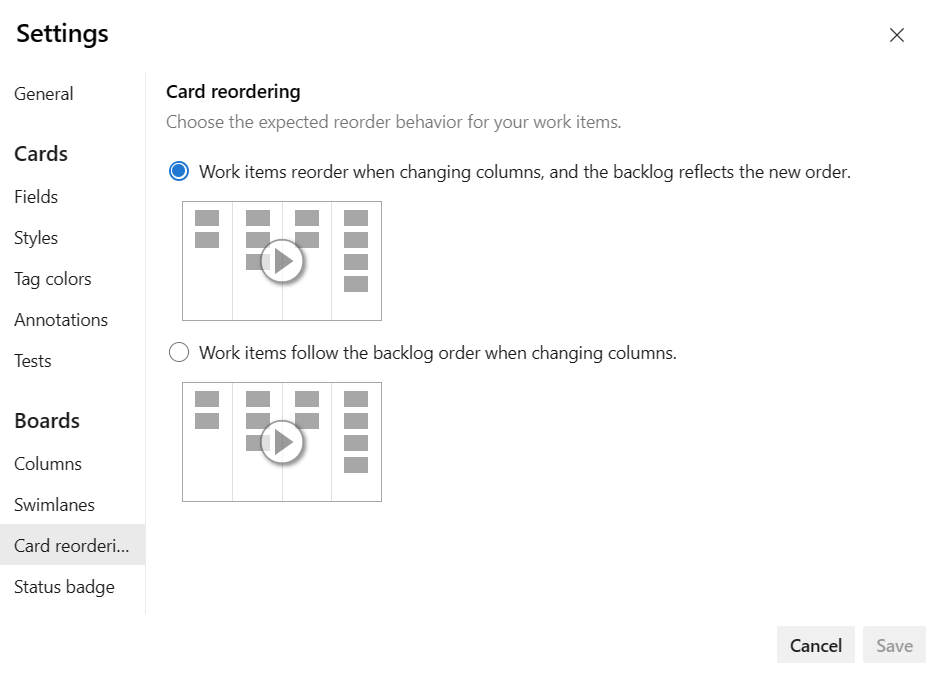
Task: Play the second card reordering preview animation
Action: (x=282, y=442)
